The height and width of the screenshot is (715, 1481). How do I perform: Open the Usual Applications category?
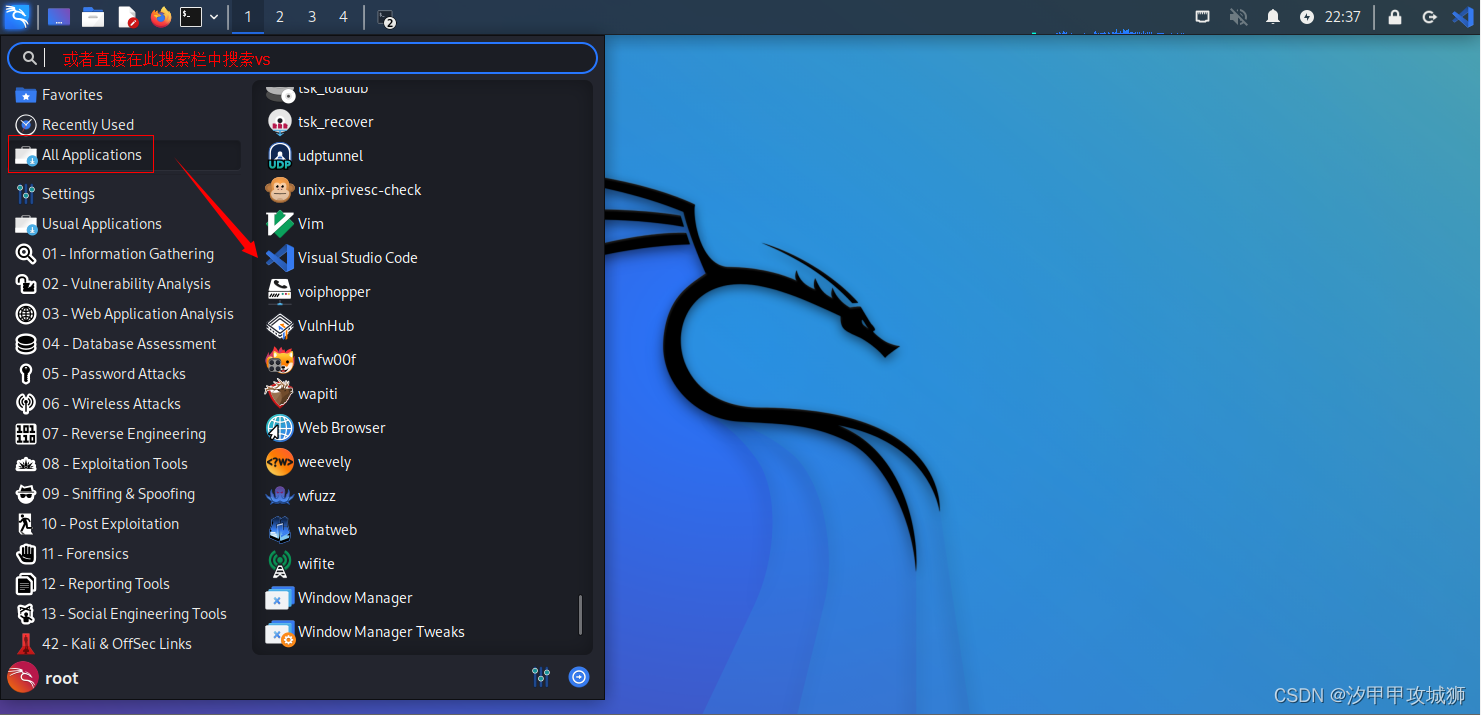127,224
